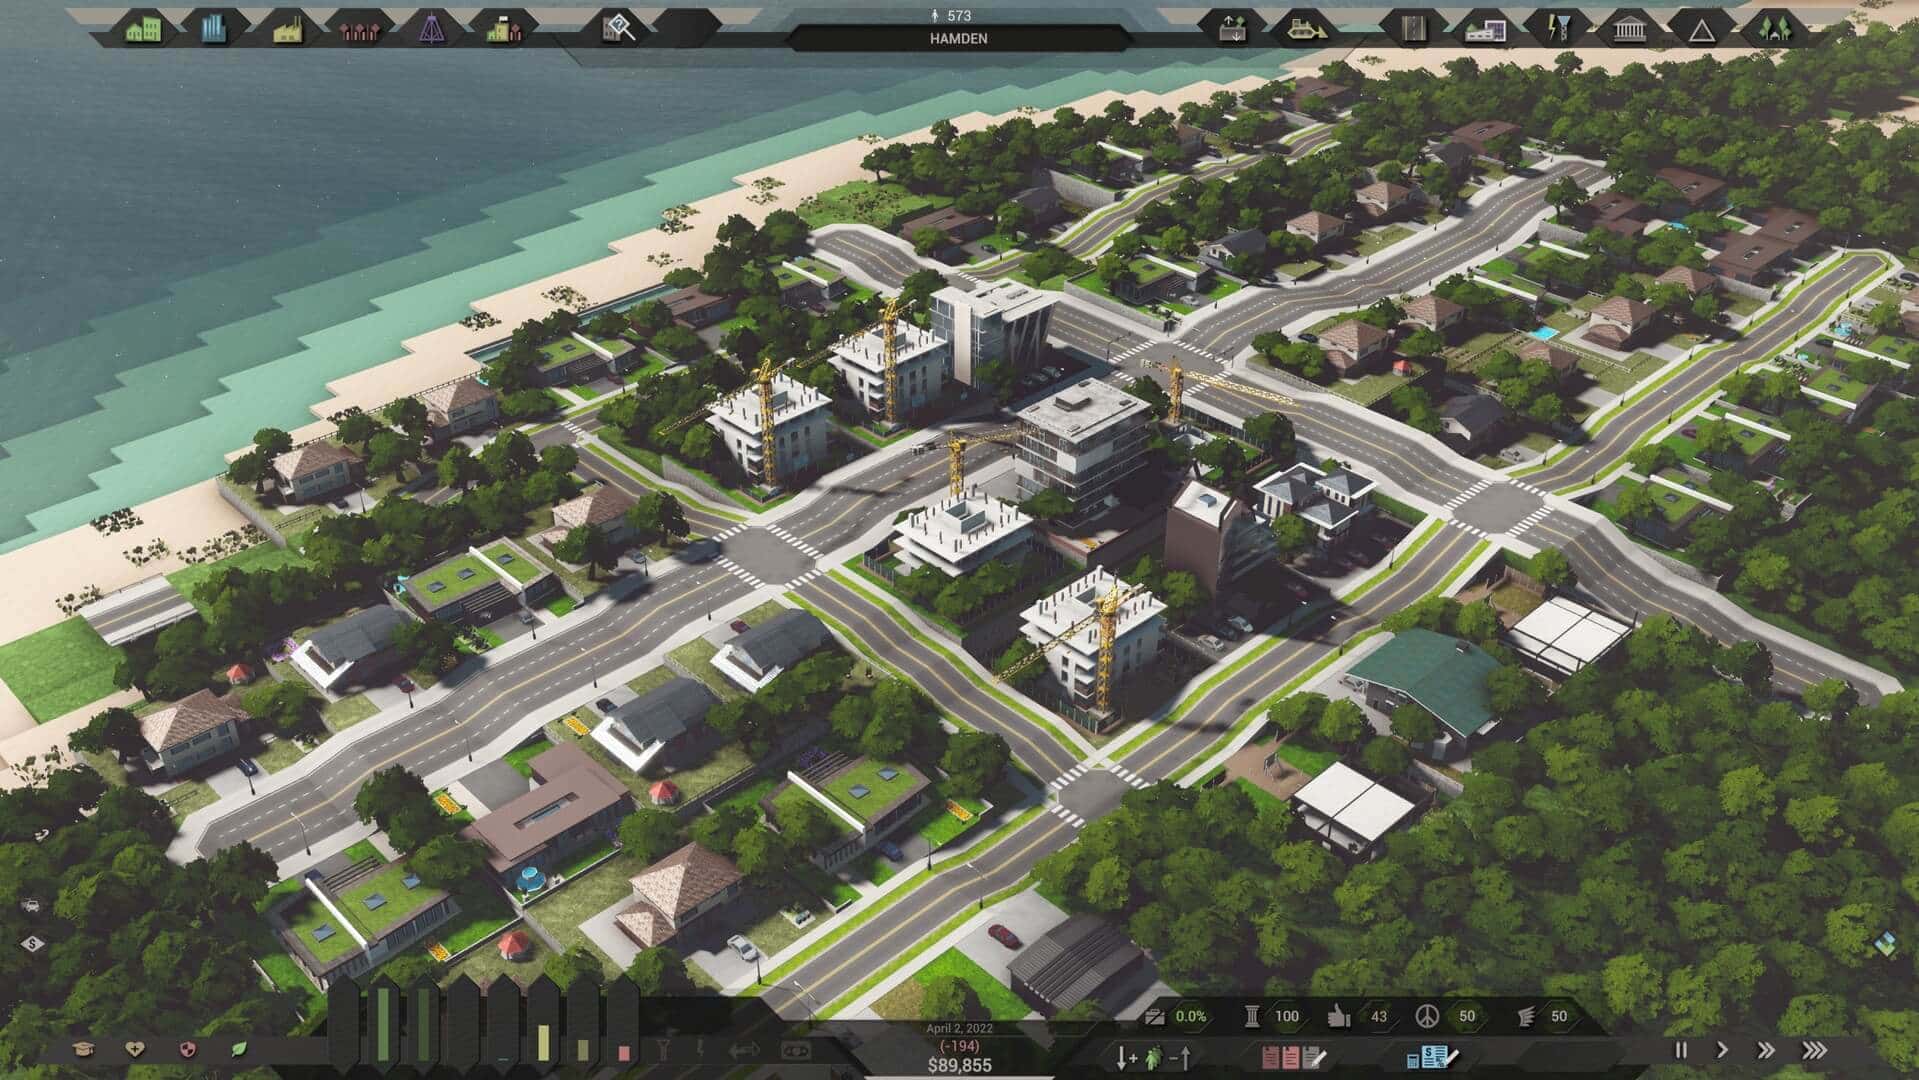This screenshot has width=1919, height=1080.
Task: Click the city name HAMDEN
Action: click(x=958, y=39)
